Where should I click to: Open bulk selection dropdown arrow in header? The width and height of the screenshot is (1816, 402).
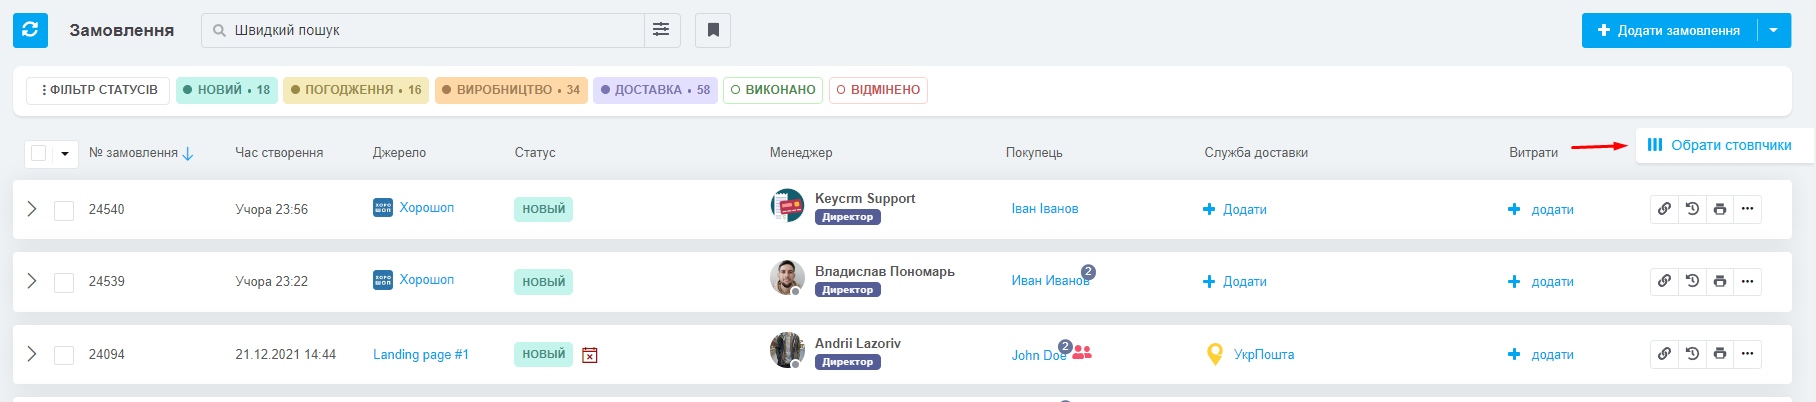point(65,154)
